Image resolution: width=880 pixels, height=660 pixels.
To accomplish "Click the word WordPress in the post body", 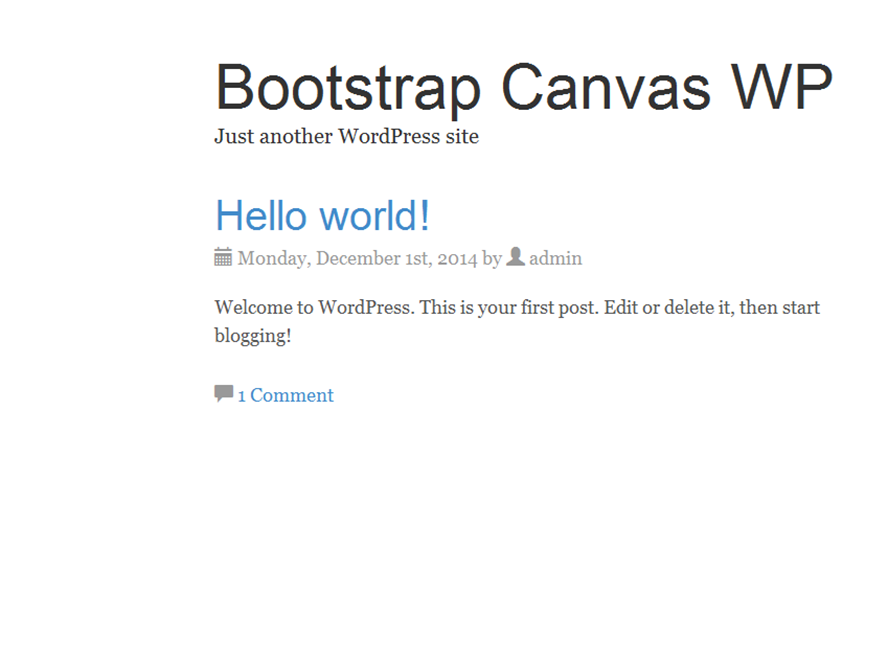I will (x=363, y=307).
